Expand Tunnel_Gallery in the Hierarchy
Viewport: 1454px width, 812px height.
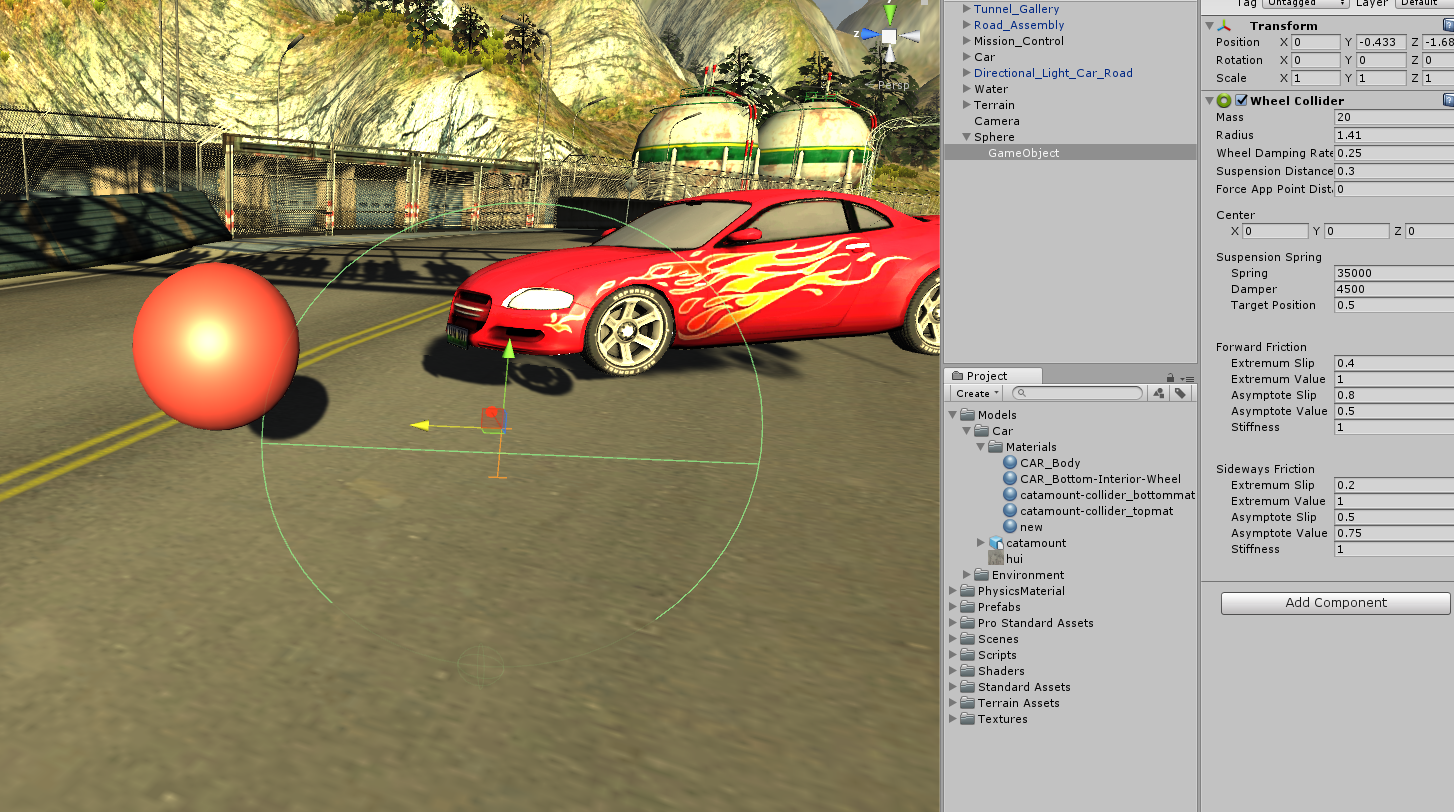[966, 9]
